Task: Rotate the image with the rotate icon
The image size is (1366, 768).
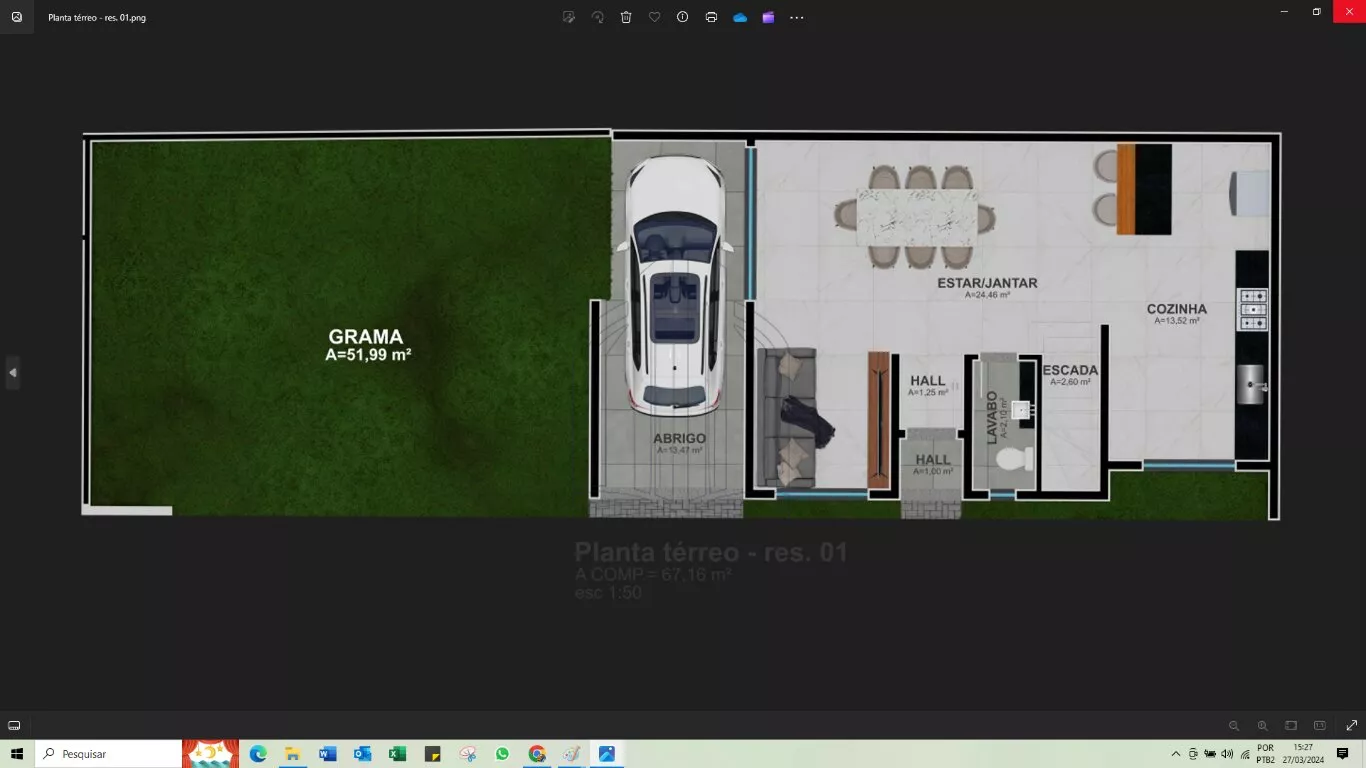Action: 598,17
